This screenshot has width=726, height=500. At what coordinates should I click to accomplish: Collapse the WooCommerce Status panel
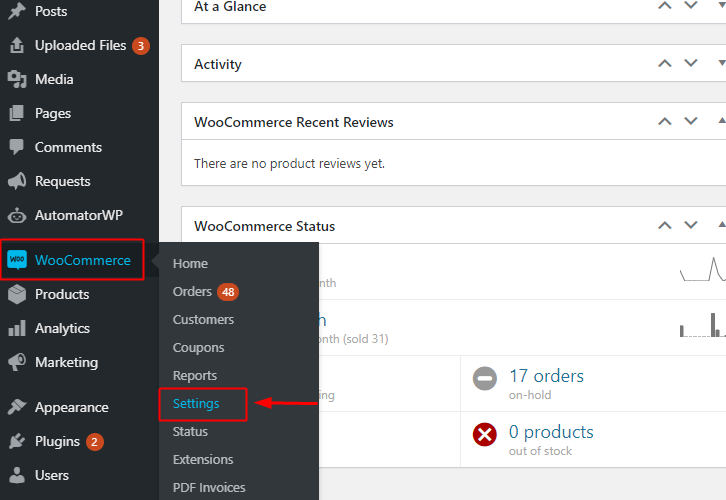pos(721,225)
